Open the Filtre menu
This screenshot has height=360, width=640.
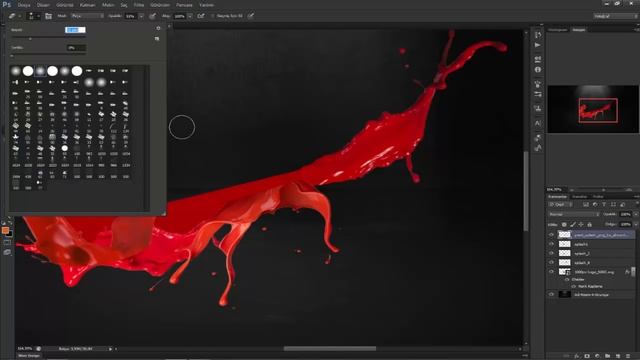pyautogui.click(x=139, y=5)
